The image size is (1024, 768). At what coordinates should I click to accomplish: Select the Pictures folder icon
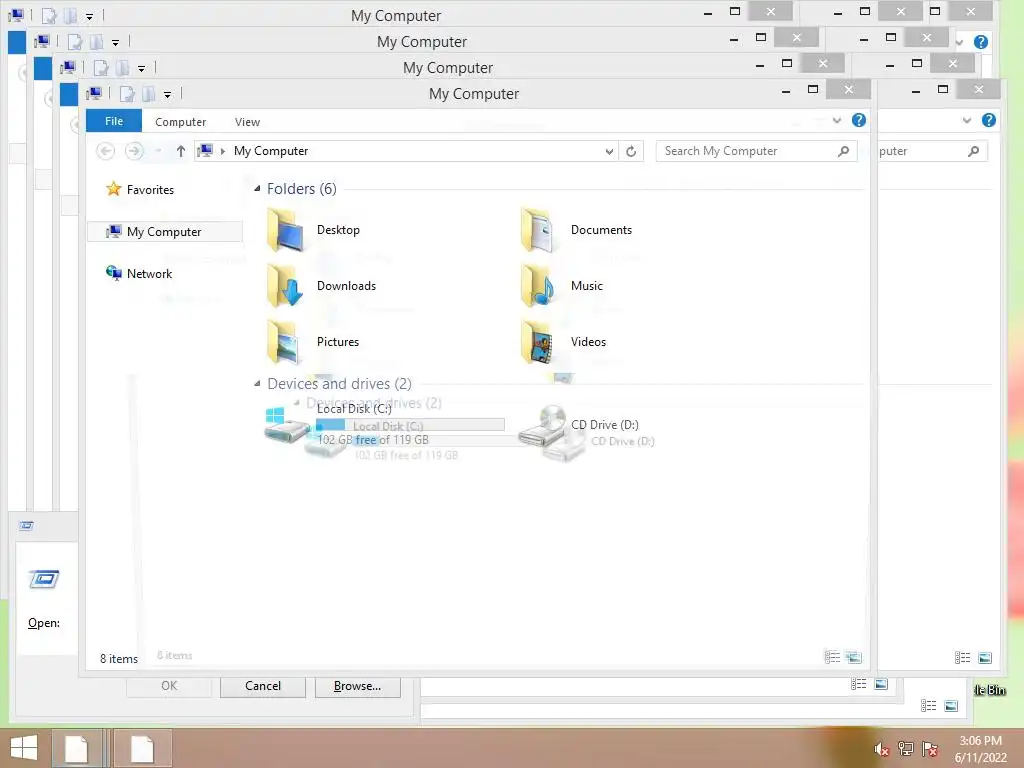click(284, 342)
